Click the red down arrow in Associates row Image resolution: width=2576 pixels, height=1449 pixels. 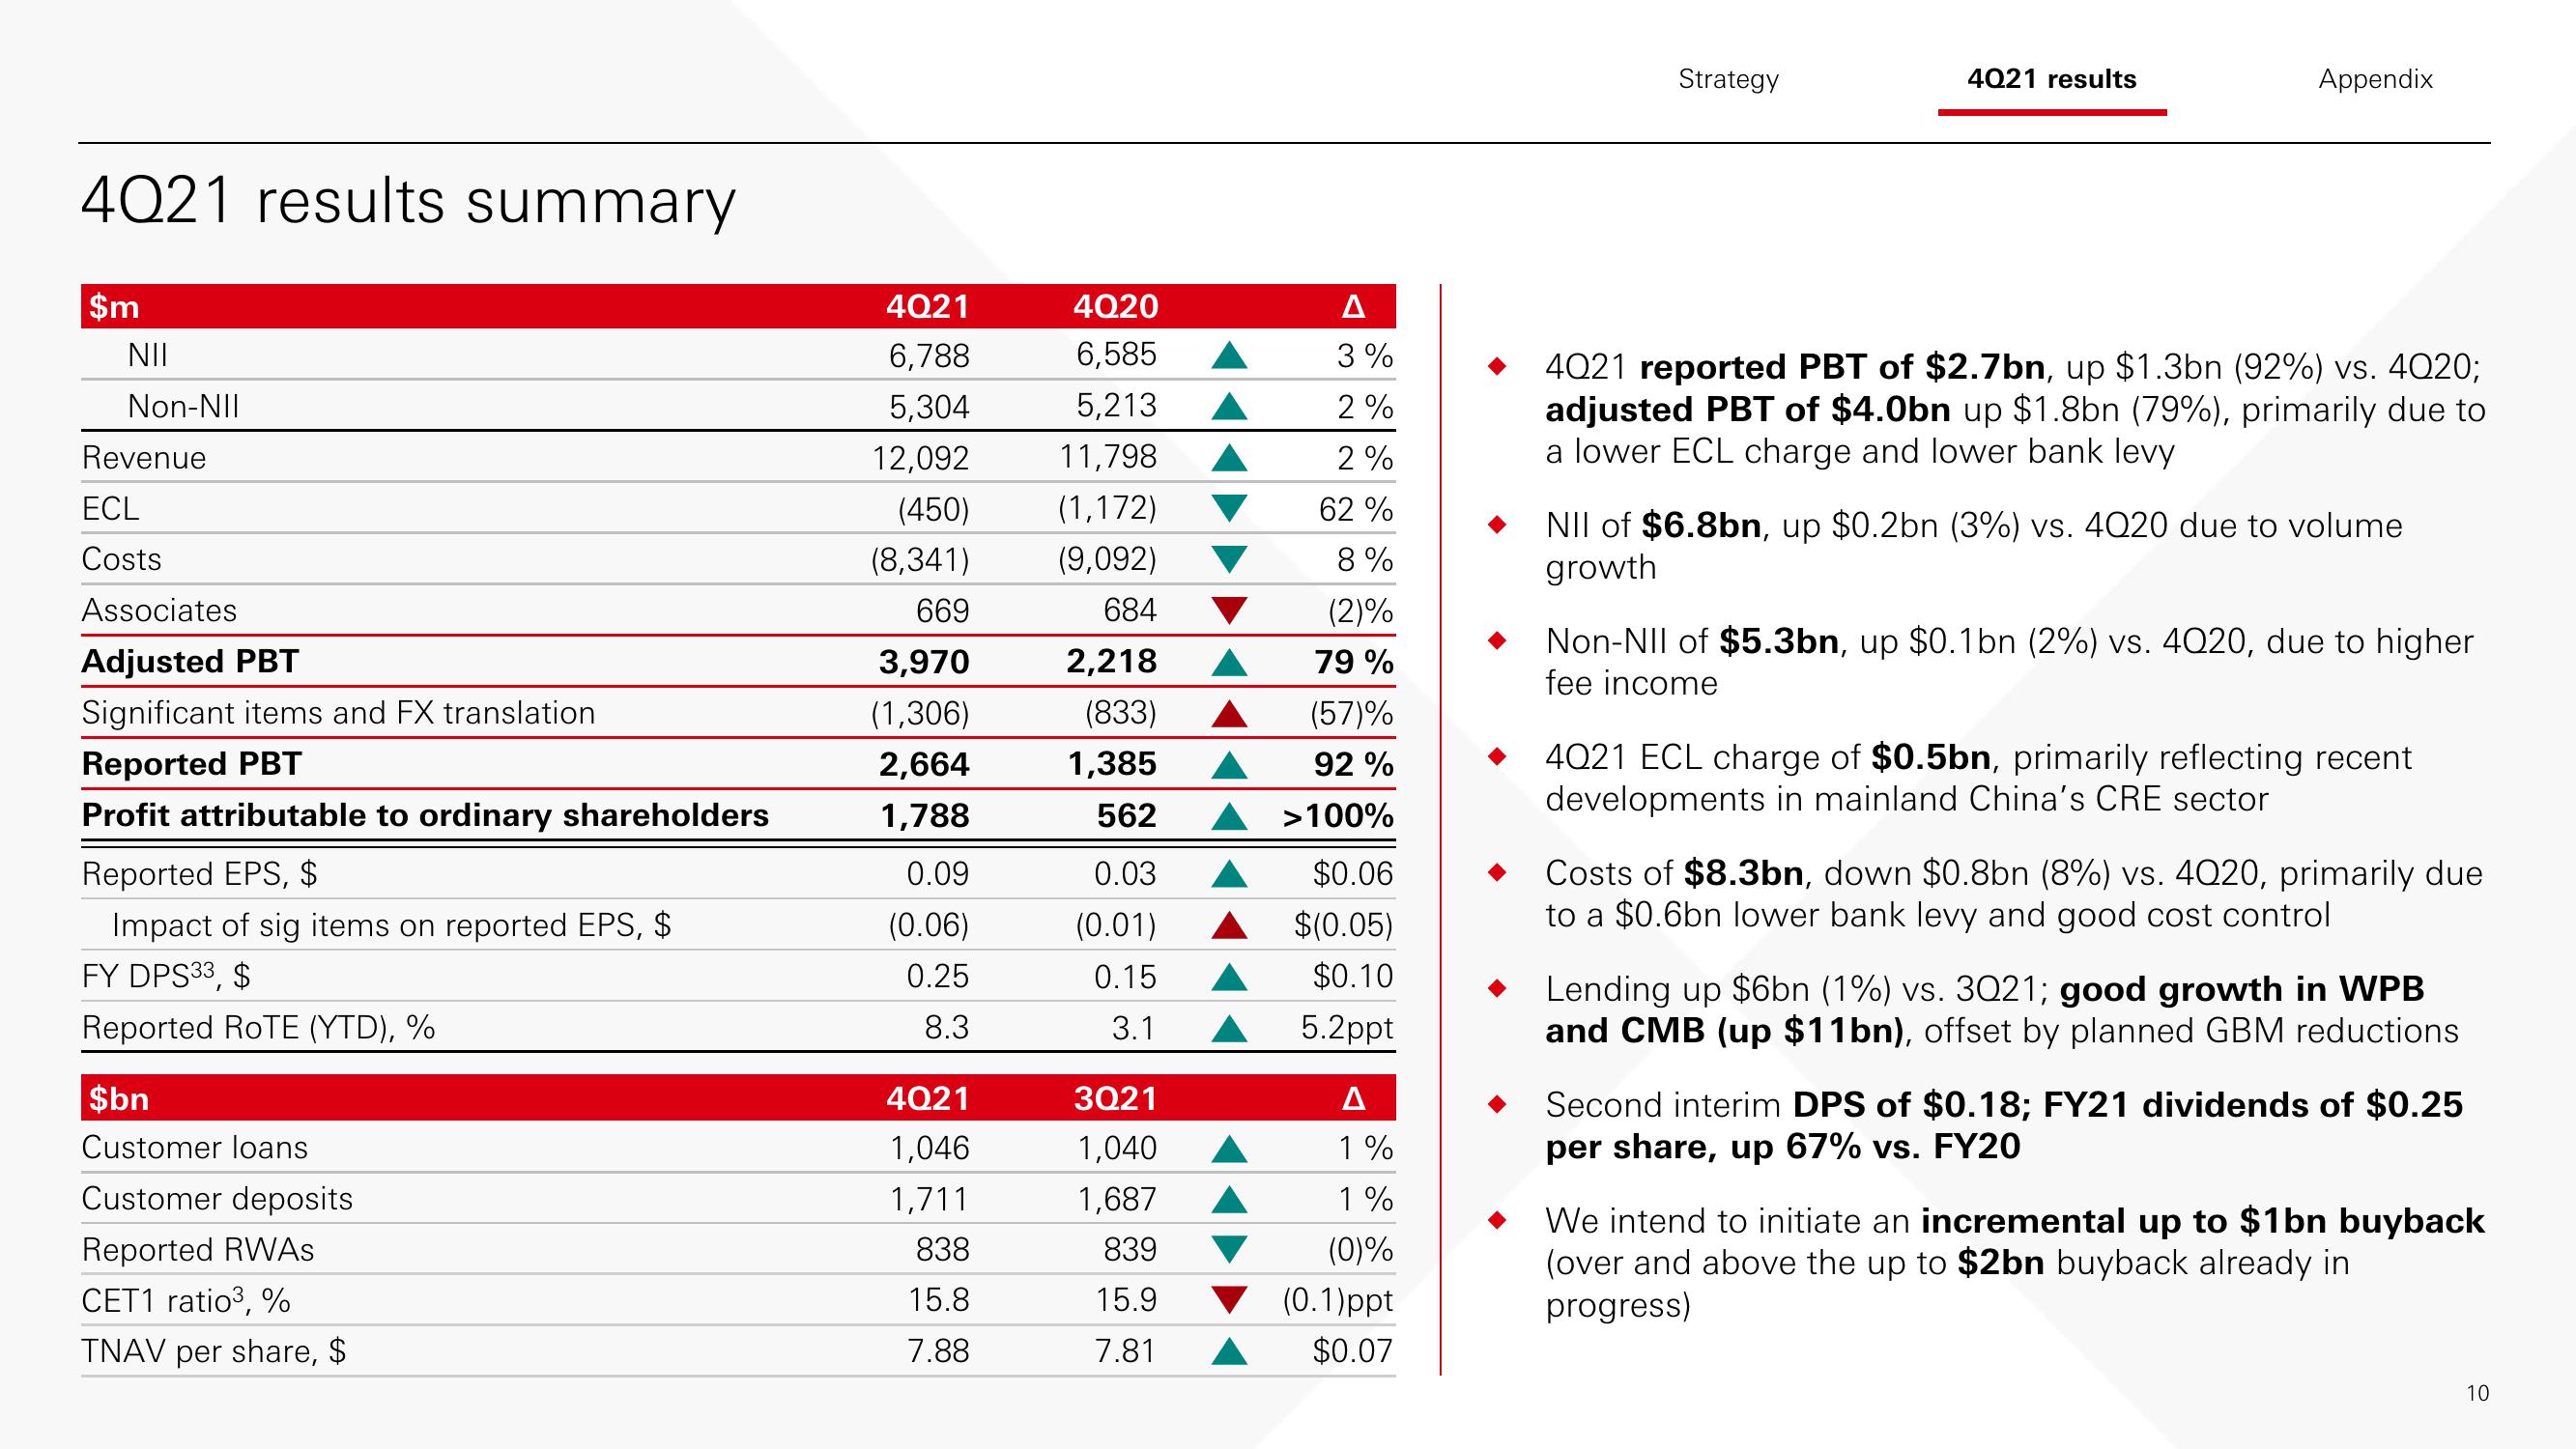(1229, 610)
